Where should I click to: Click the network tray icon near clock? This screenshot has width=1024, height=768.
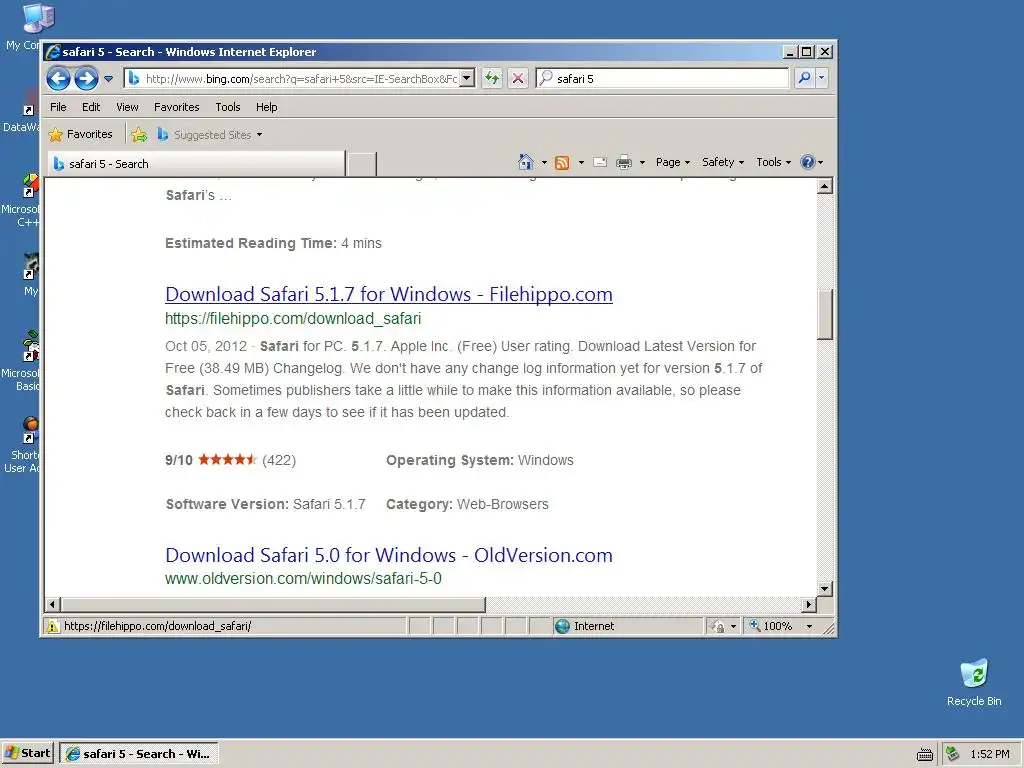coord(953,754)
